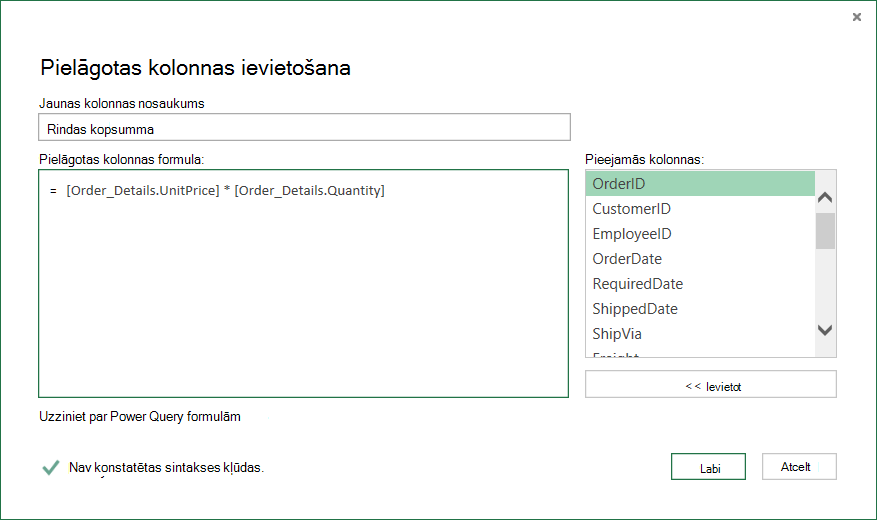This screenshot has height=520, width=877.
Task: Click the column list scrollbar thumb
Action: (x=825, y=230)
